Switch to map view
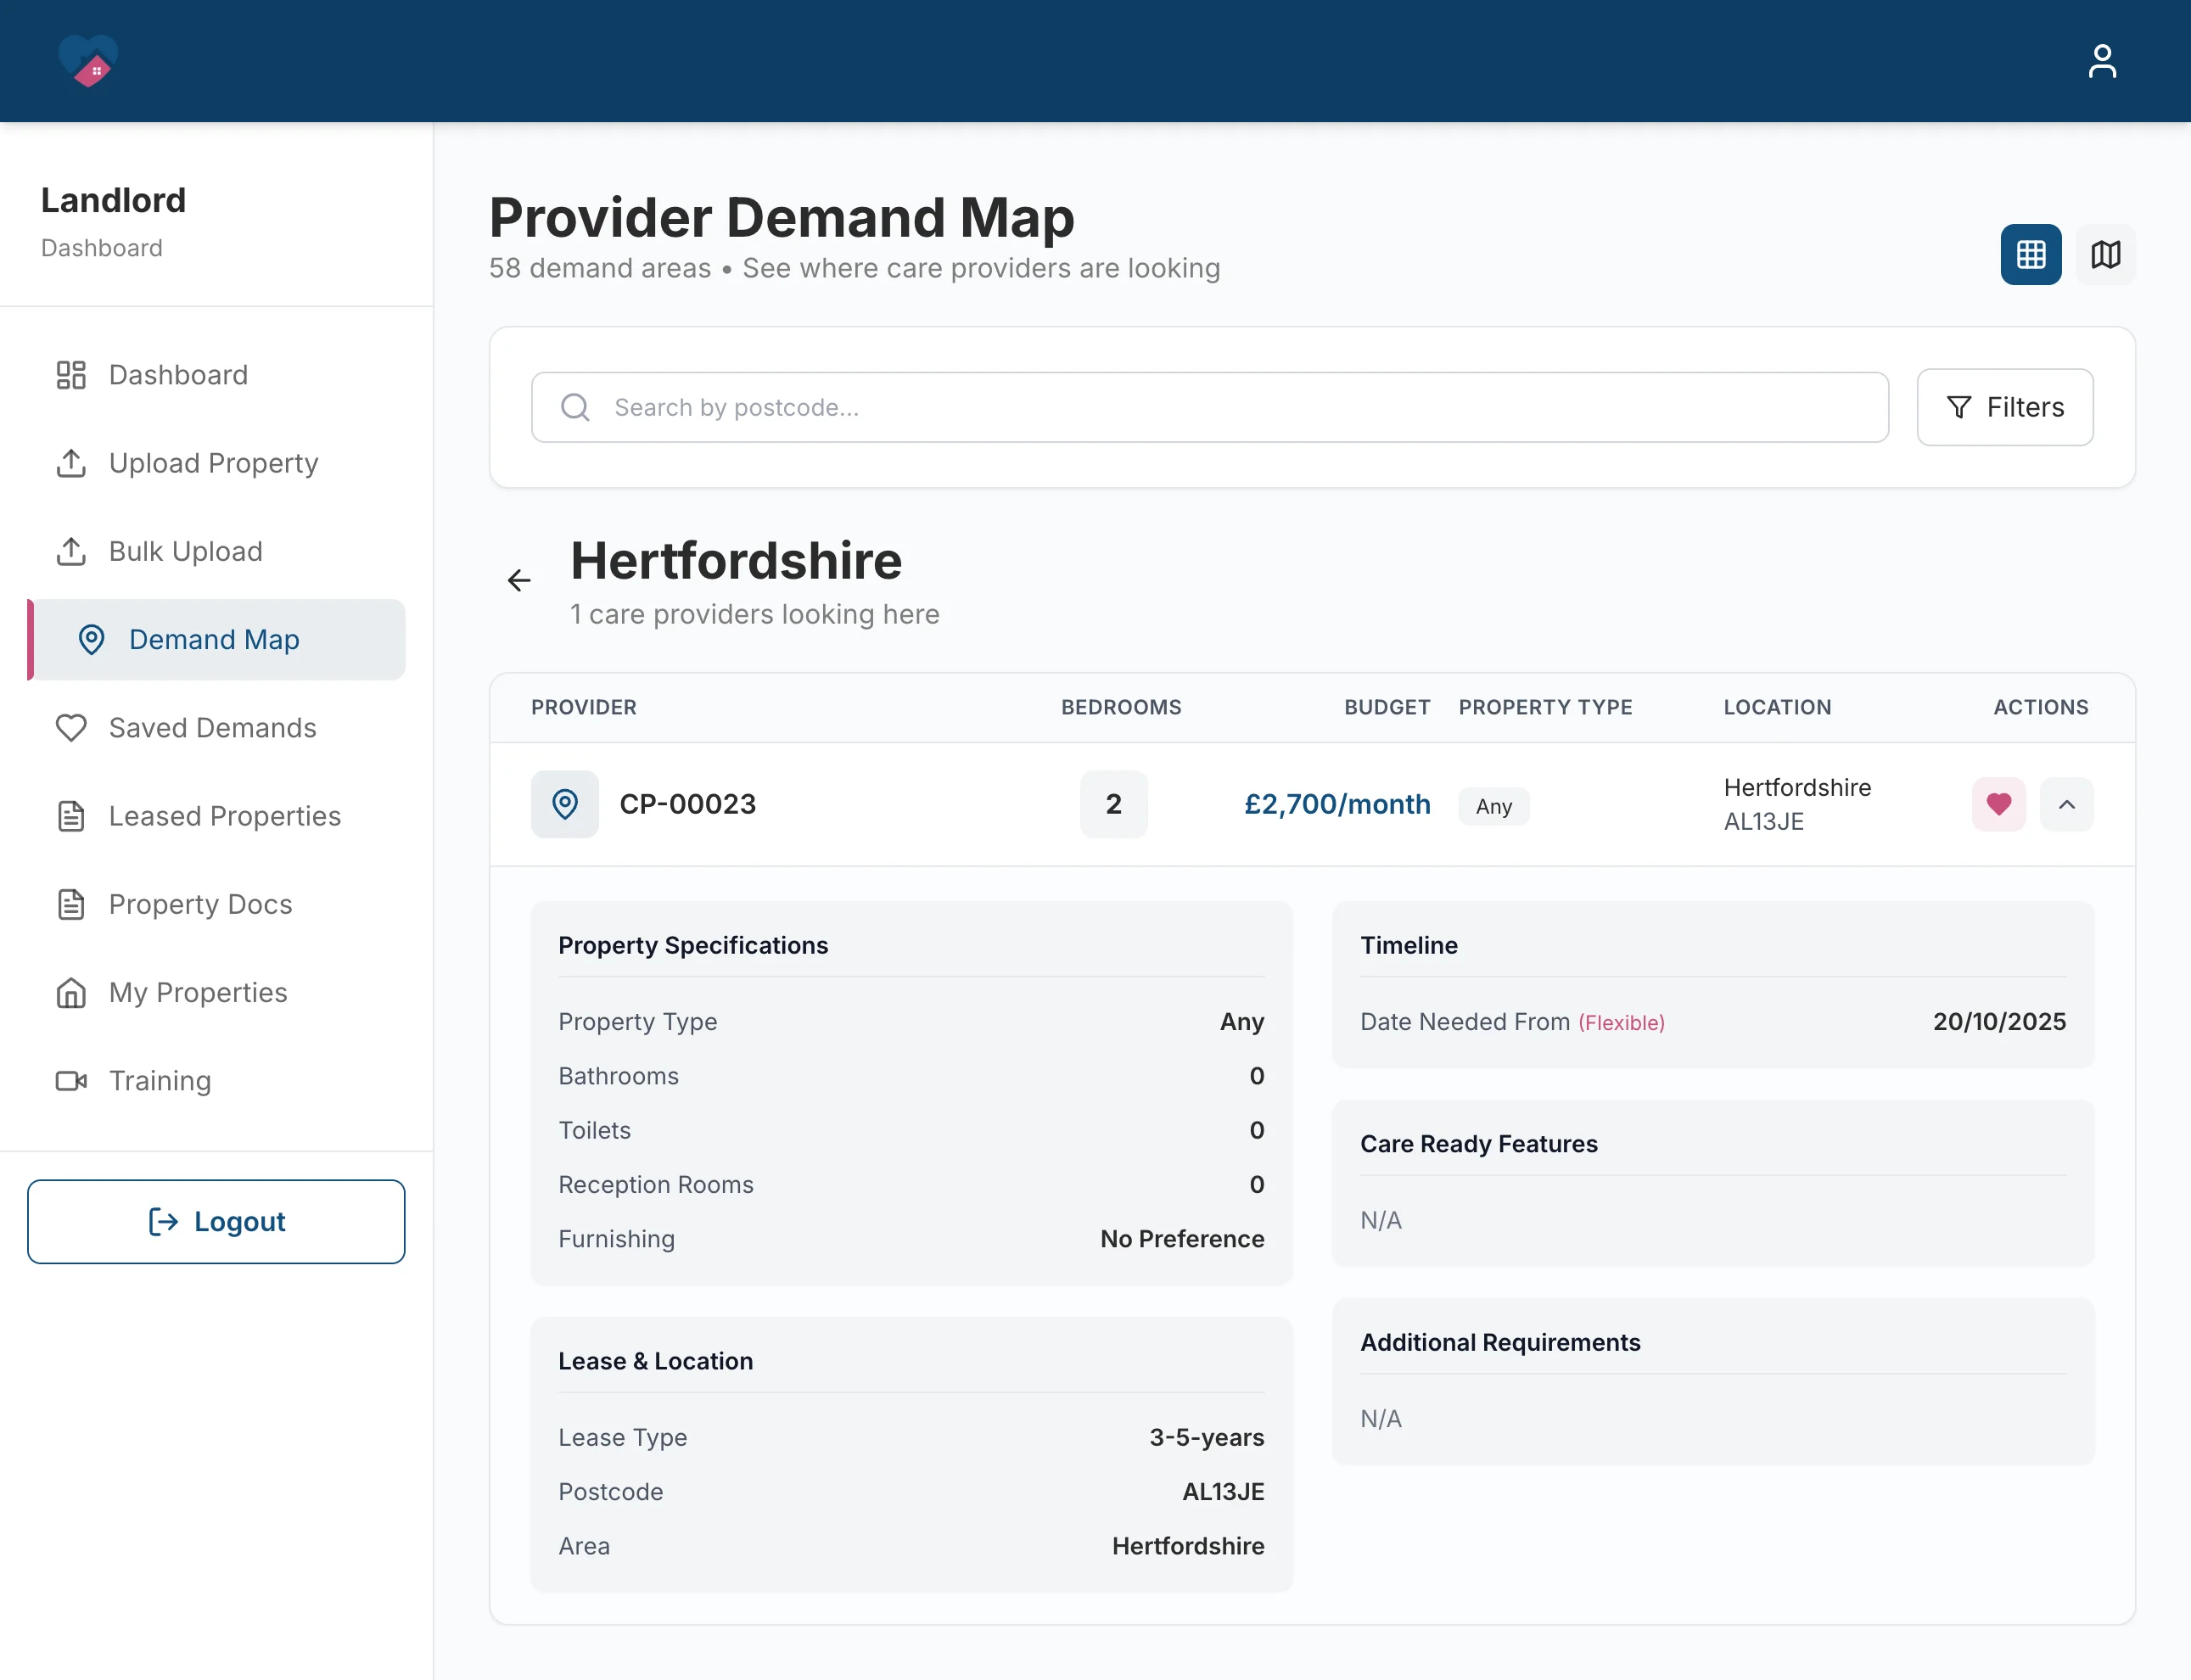Screen dimensions: 2191x1680 coord(2105,254)
